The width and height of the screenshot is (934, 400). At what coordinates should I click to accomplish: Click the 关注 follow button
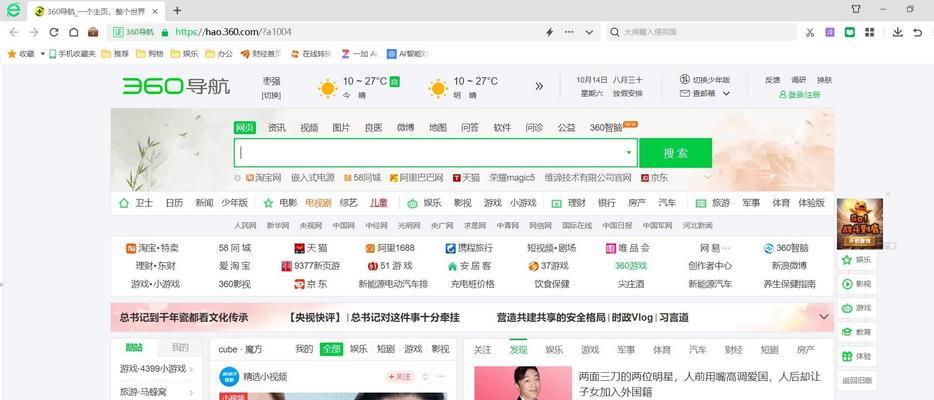400,376
